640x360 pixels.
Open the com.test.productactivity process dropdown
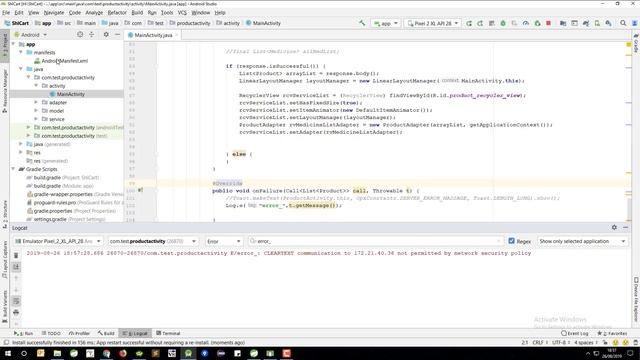[153, 241]
